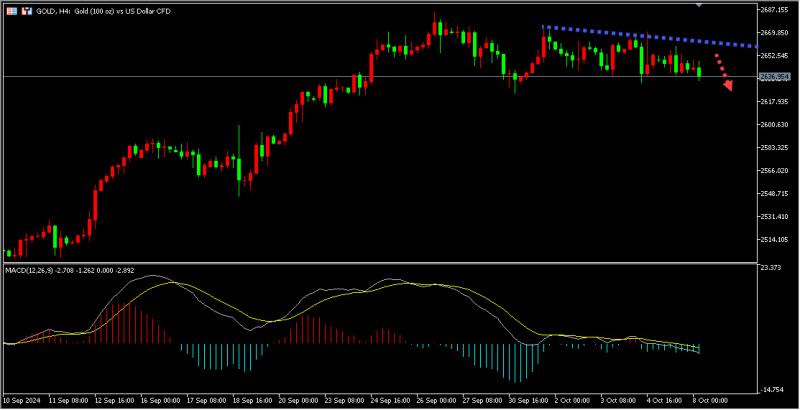800x410 pixels.
Task: Click the 4 Oct 16:00 time label
Action: click(x=666, y=401)
